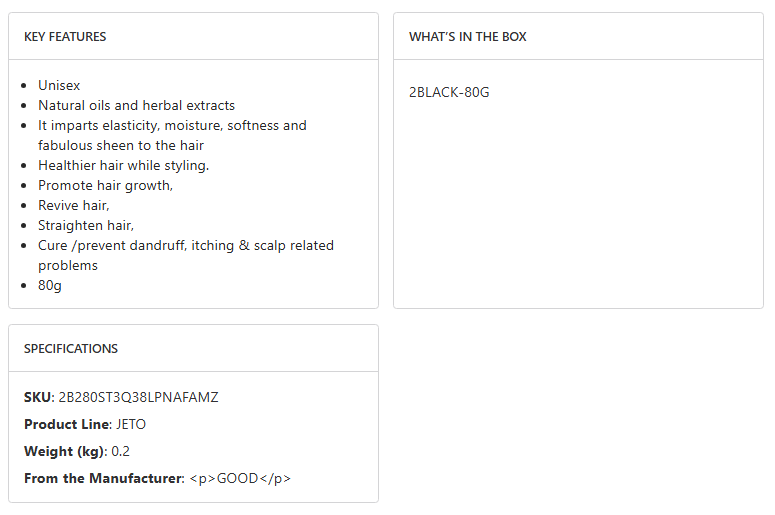Select the Revive hair bullet item
The width and height of the screenshot is (775, 515).
pyautogui.click(x=73, y=205)
